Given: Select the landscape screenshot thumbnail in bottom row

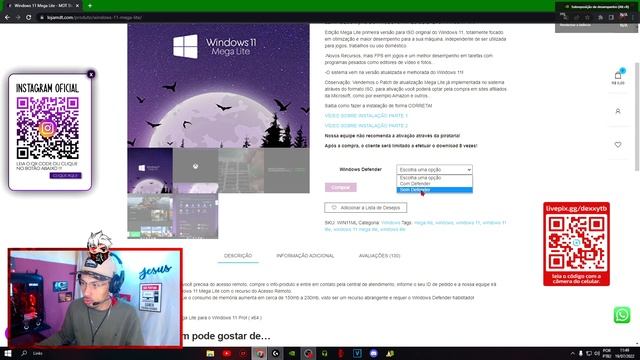Looking at the screenshot, I should [150, 216].
